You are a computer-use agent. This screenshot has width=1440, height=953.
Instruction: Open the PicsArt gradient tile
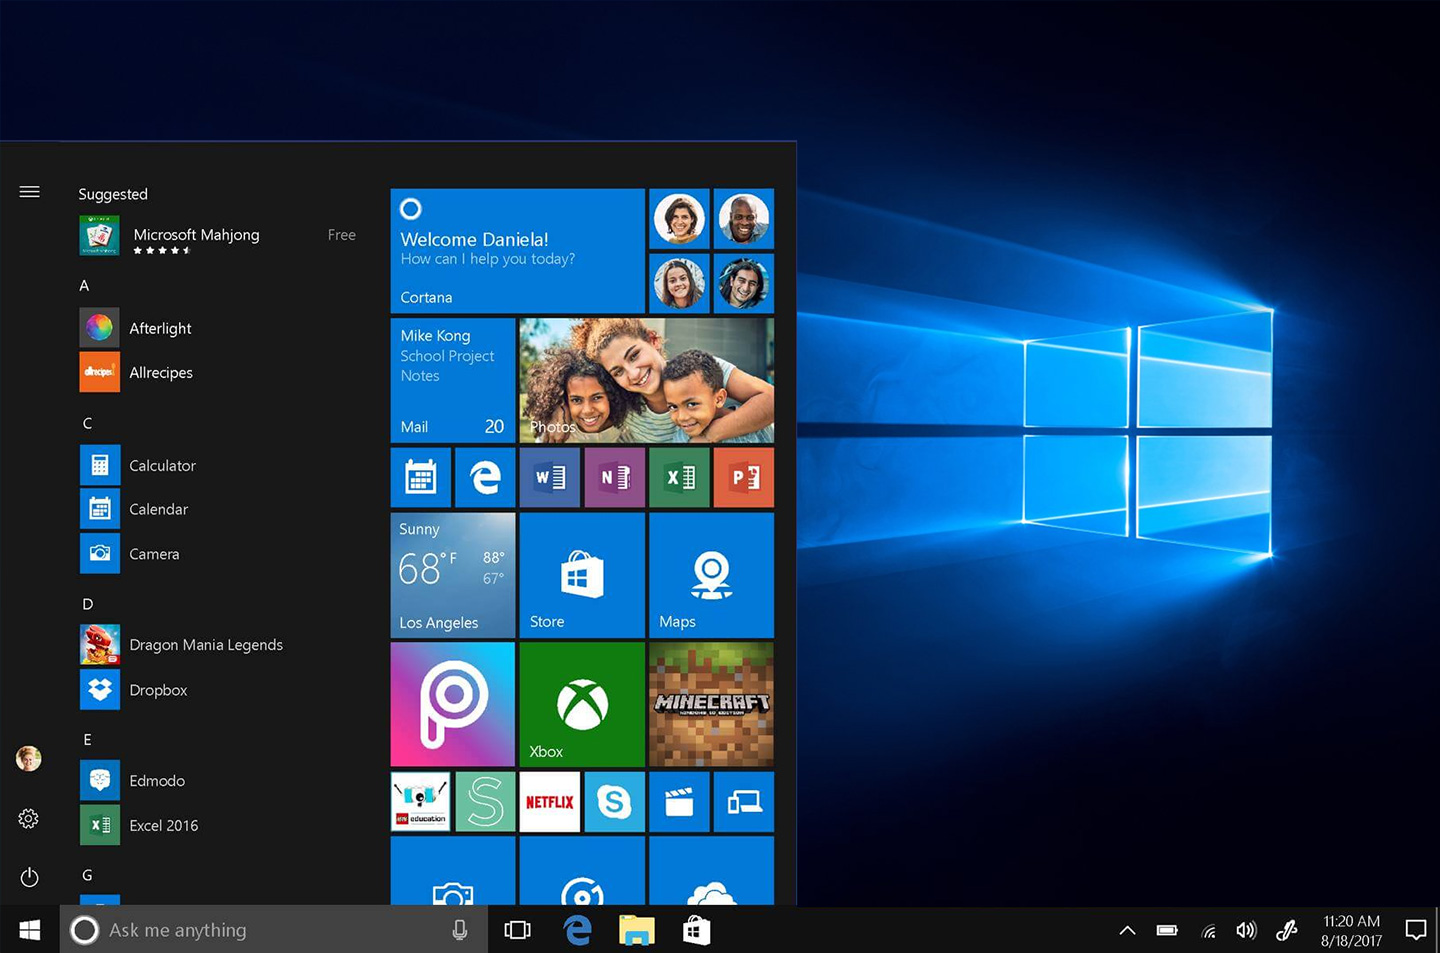[x=453, y=704]
